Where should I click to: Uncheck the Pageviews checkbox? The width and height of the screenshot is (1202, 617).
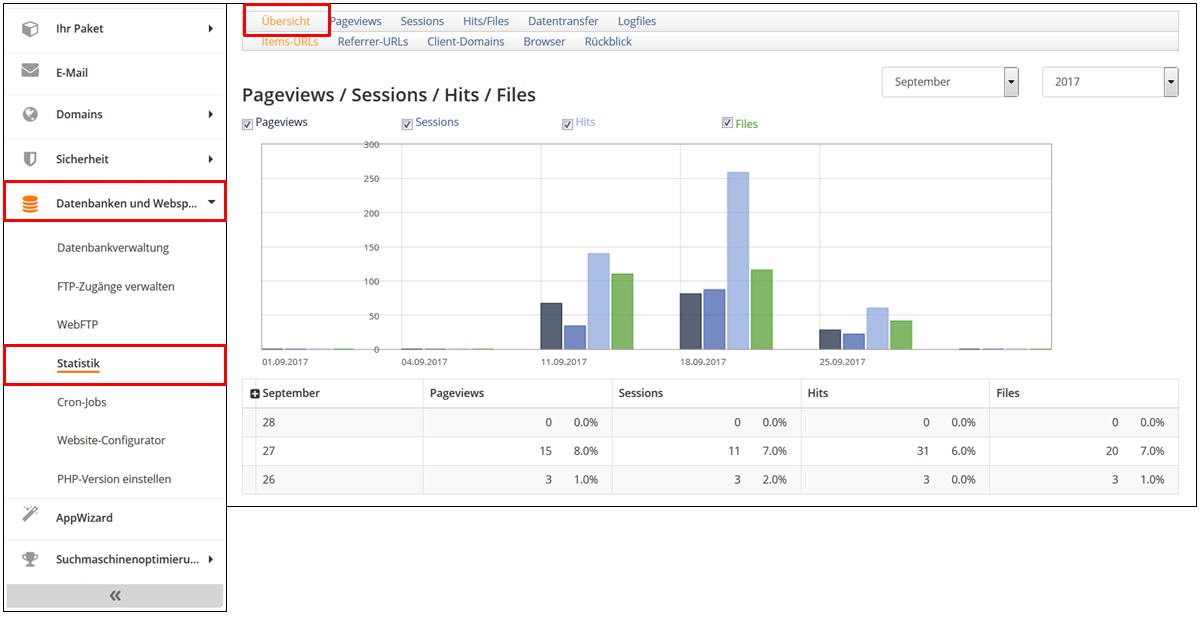tap(248, 124)
